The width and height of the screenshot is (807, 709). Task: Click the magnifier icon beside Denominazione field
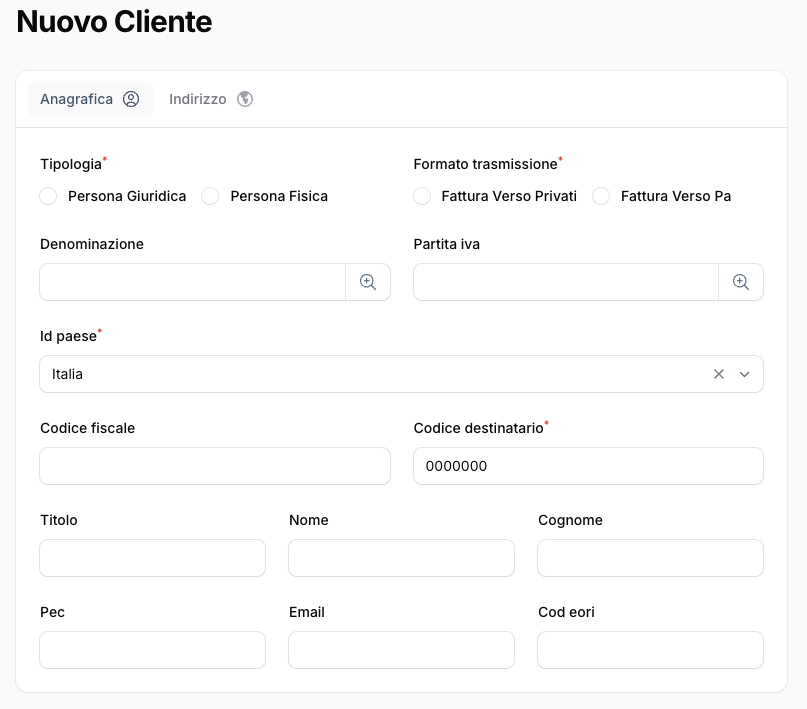tap(368, 282)
